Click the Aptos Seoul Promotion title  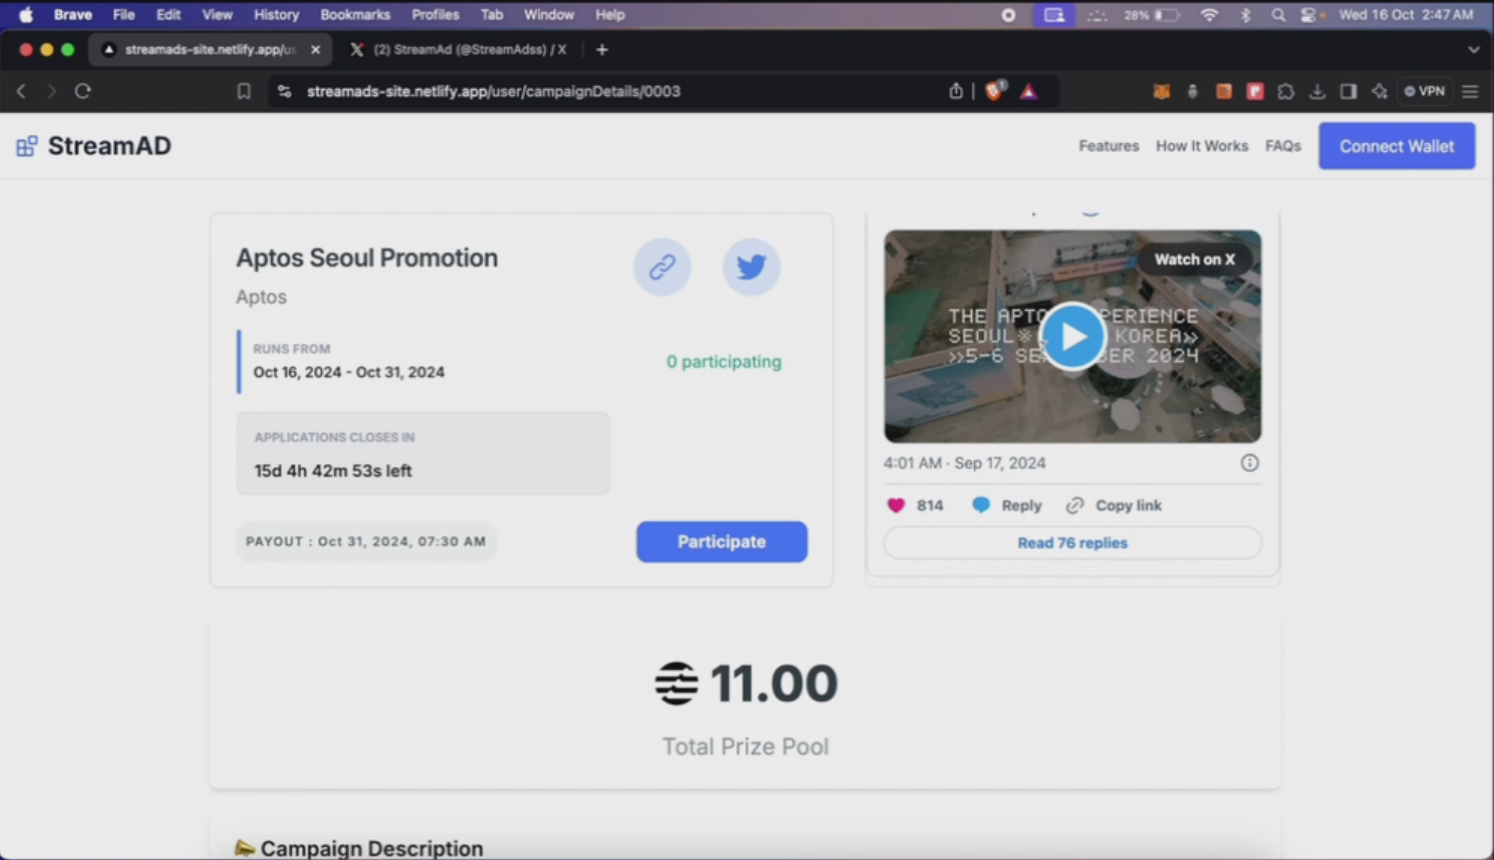pos(366,257)
